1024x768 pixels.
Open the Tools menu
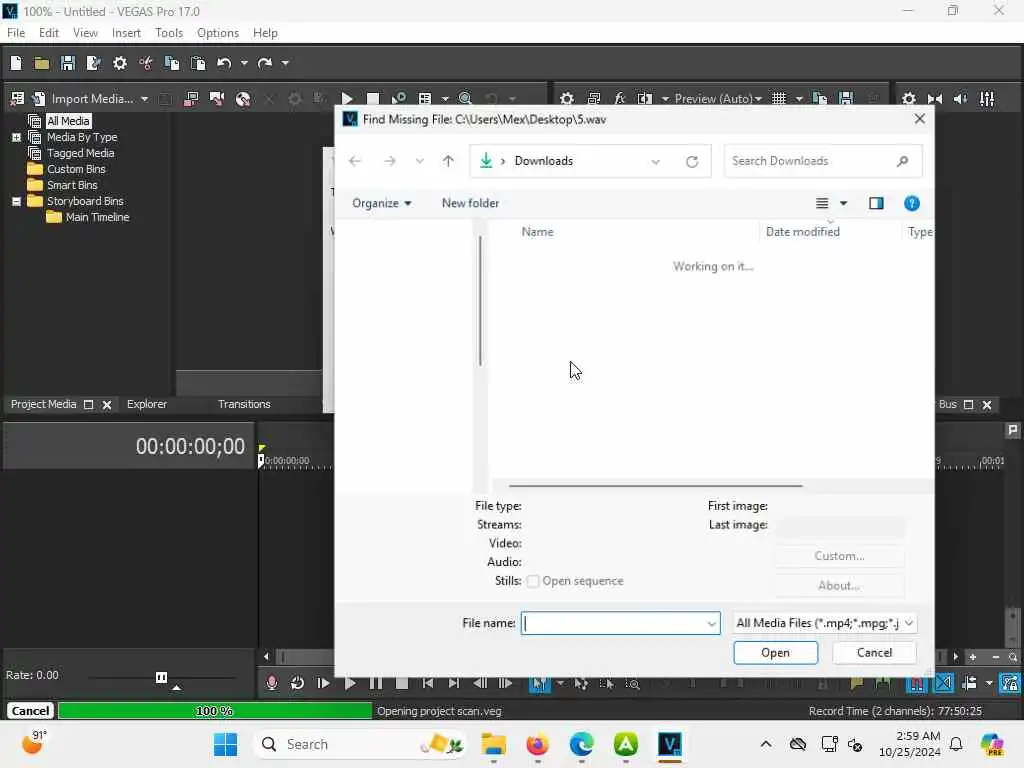(169, 33)
